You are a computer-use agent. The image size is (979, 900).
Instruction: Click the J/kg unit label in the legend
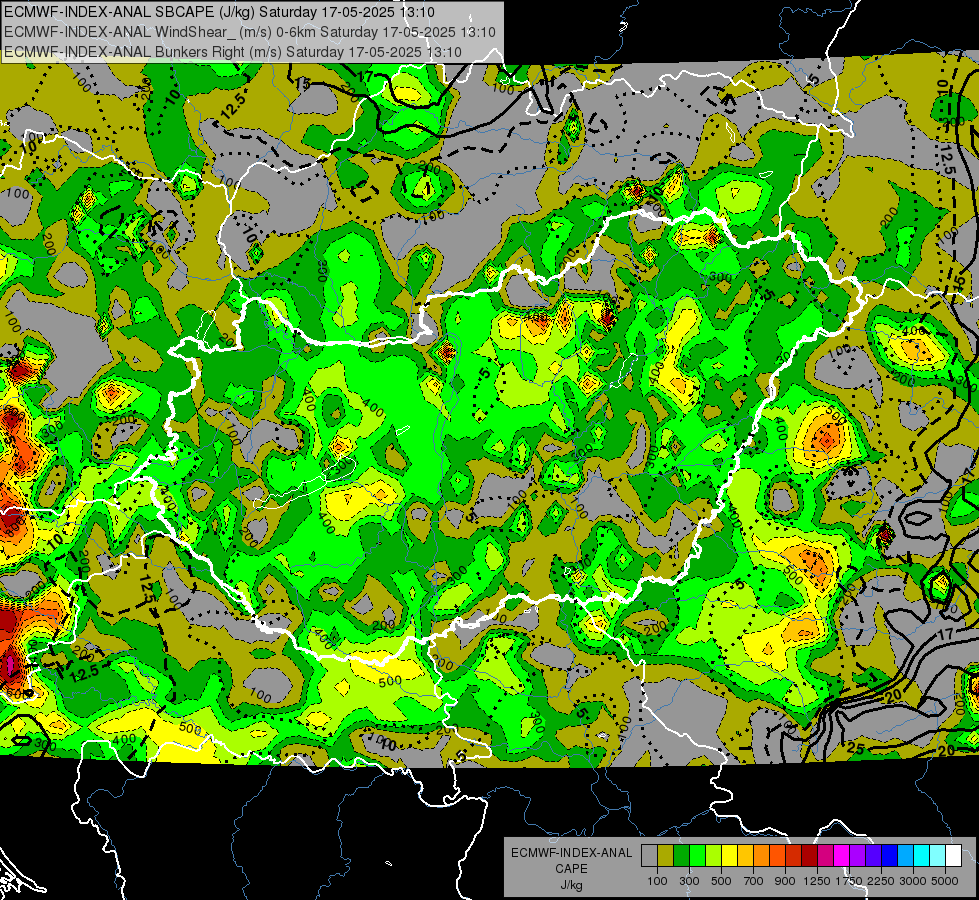pyautogui.click(x=571, y=885)
